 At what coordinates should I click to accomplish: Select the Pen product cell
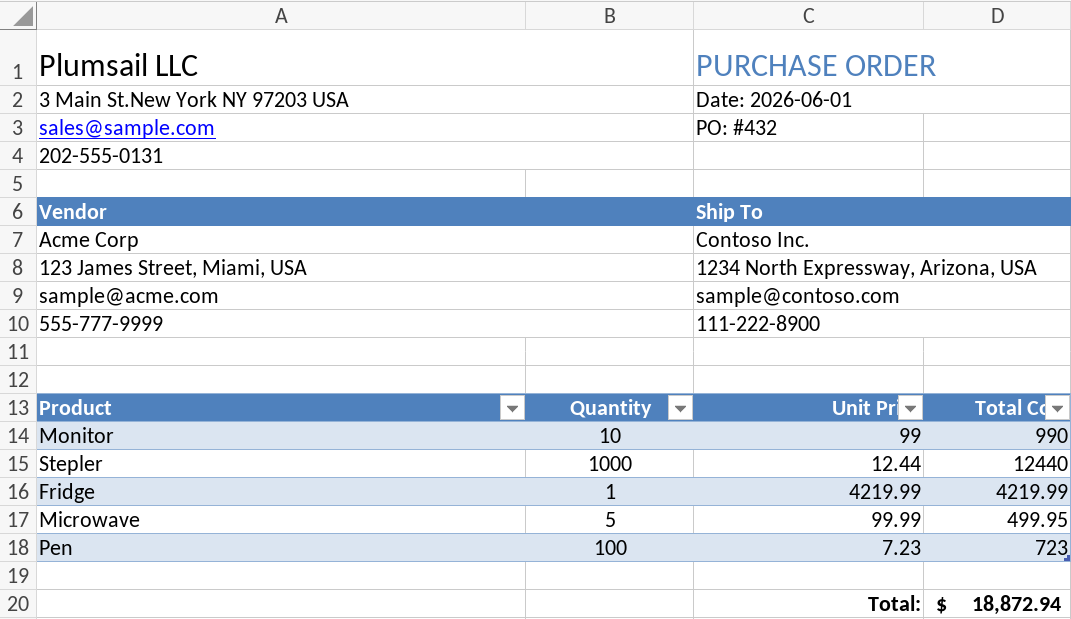[281, 548]
